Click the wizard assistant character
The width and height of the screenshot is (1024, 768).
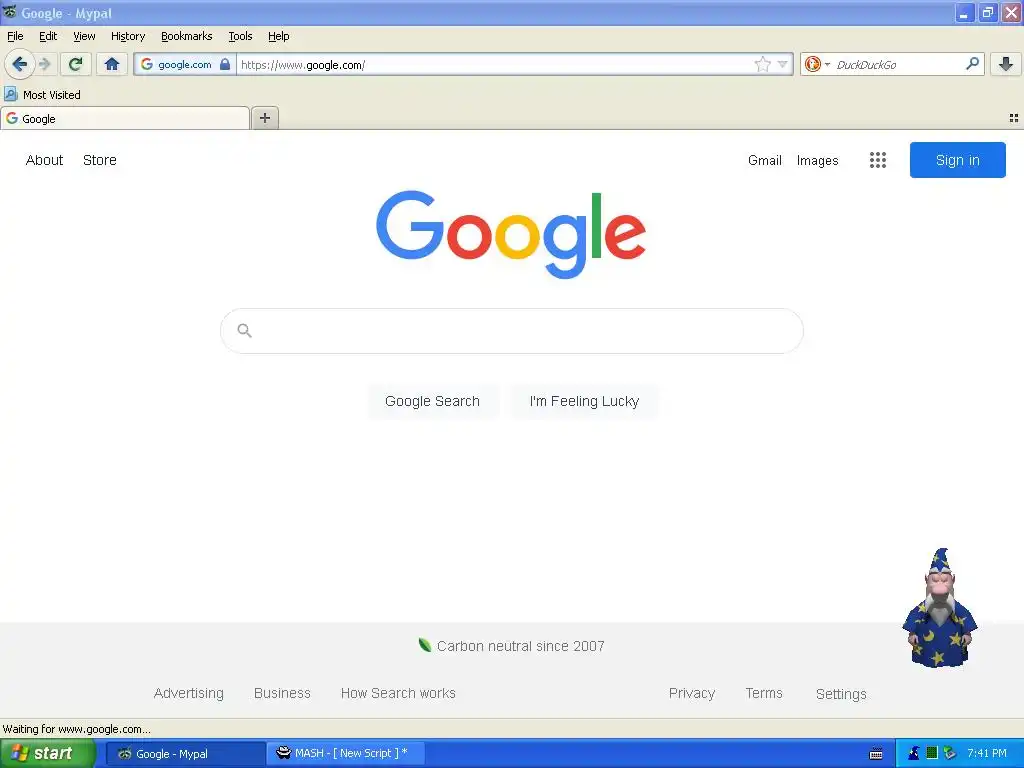point(940,609)
